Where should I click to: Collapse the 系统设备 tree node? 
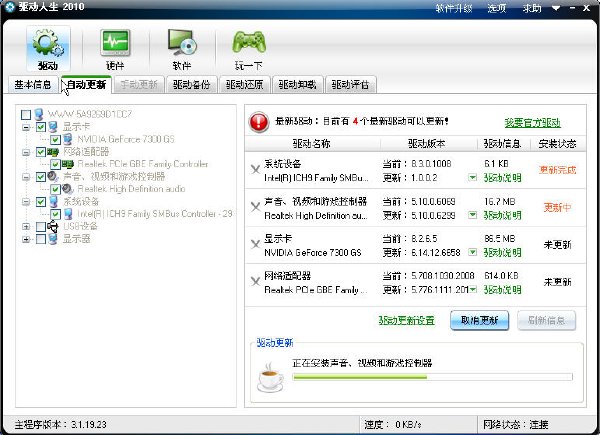pyautogui.click(x=26, y=202)
